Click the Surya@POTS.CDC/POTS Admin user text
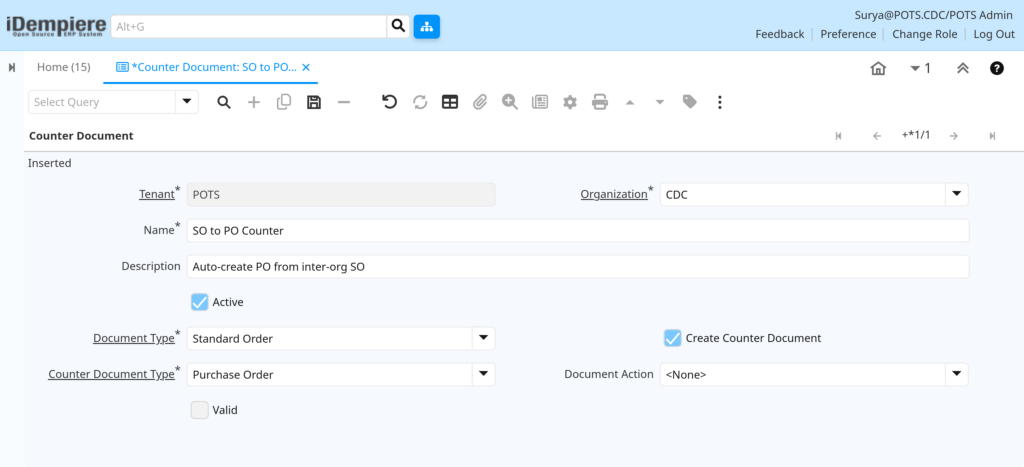This screenshot has height=467, width=1024. point(934,15)
